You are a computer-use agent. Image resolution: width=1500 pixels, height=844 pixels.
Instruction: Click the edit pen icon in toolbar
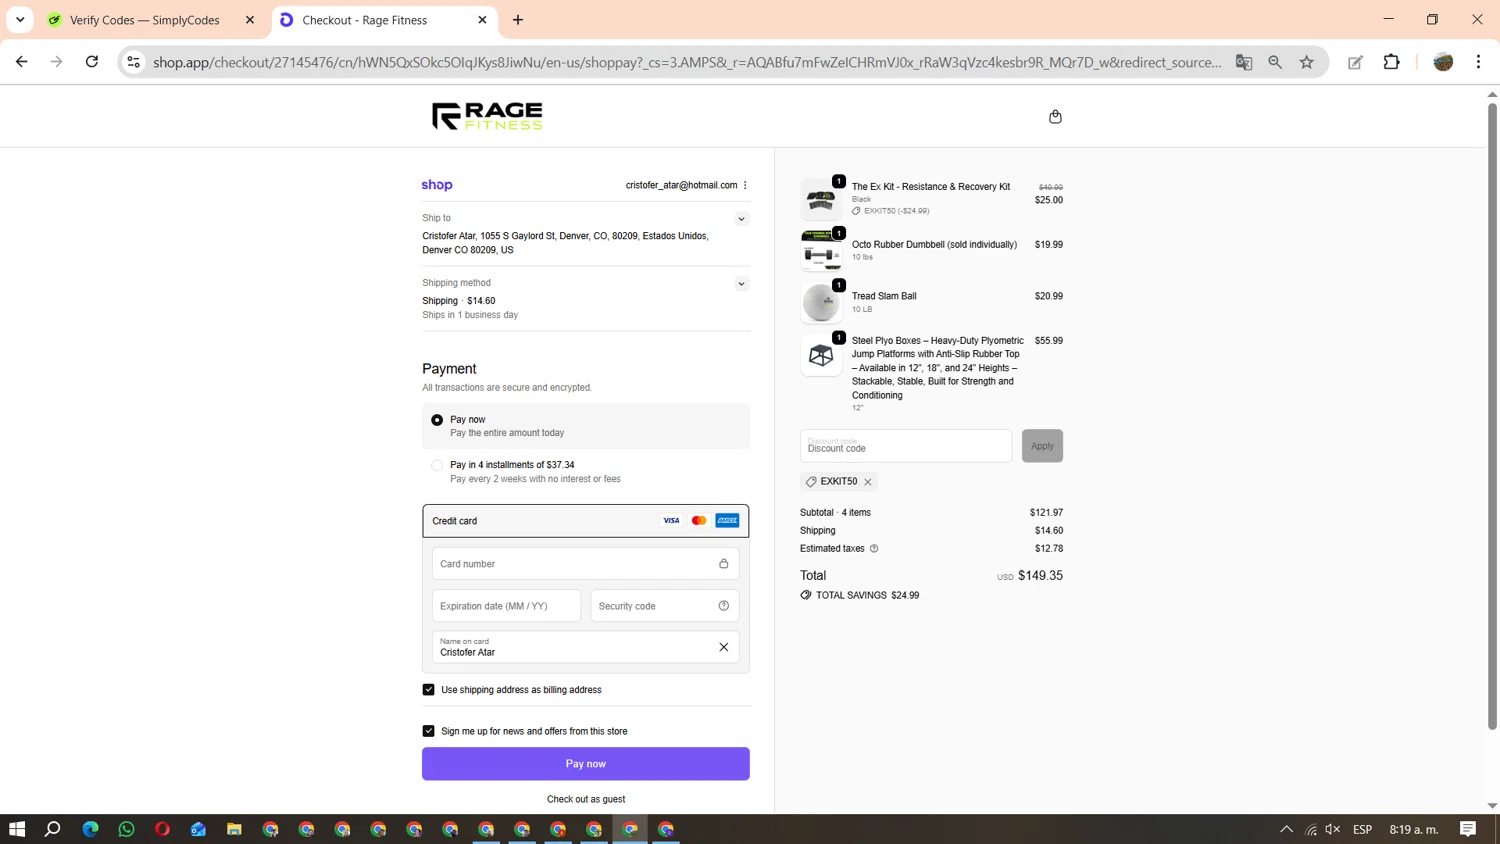[1355, 62]
